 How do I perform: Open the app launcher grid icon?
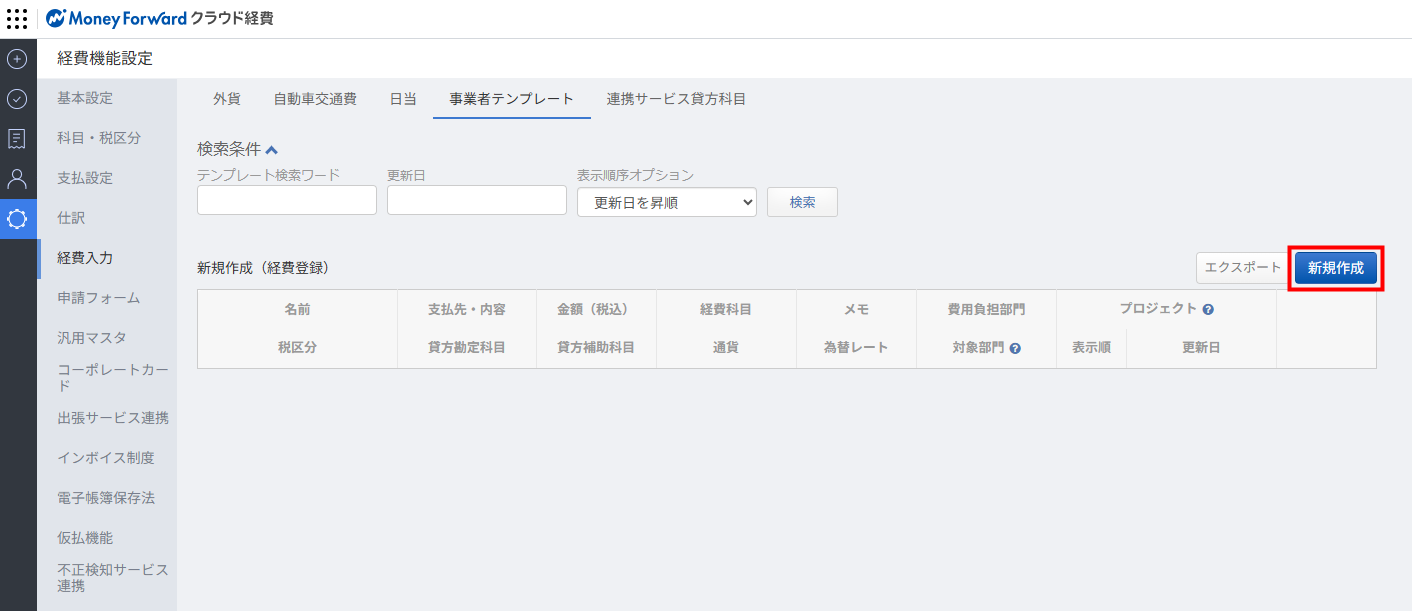[x=17, y=18]
